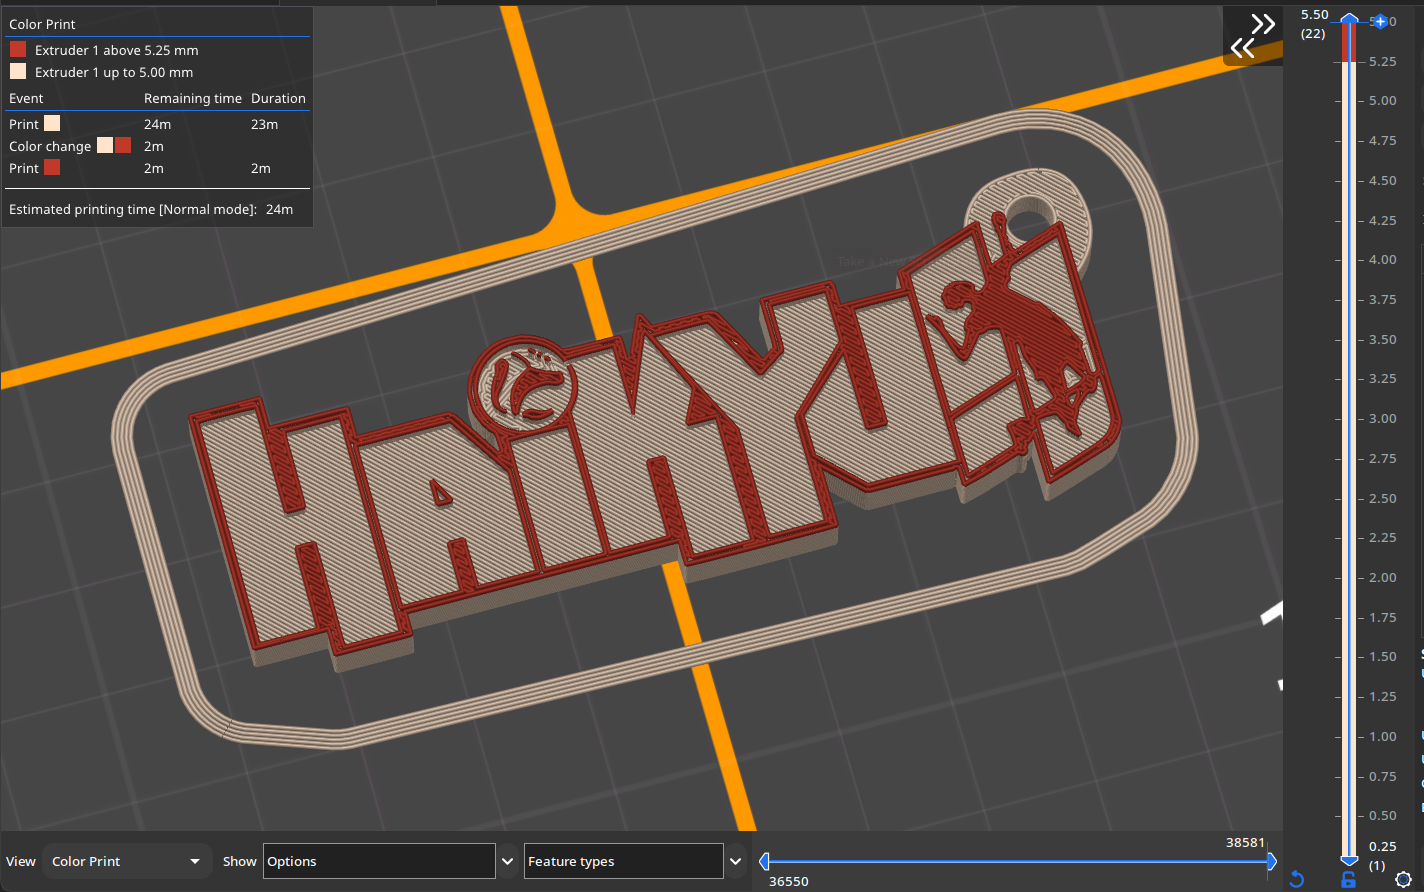
Task: Click the bottom thumb of the layer slider
Action: click(1349, 859)
